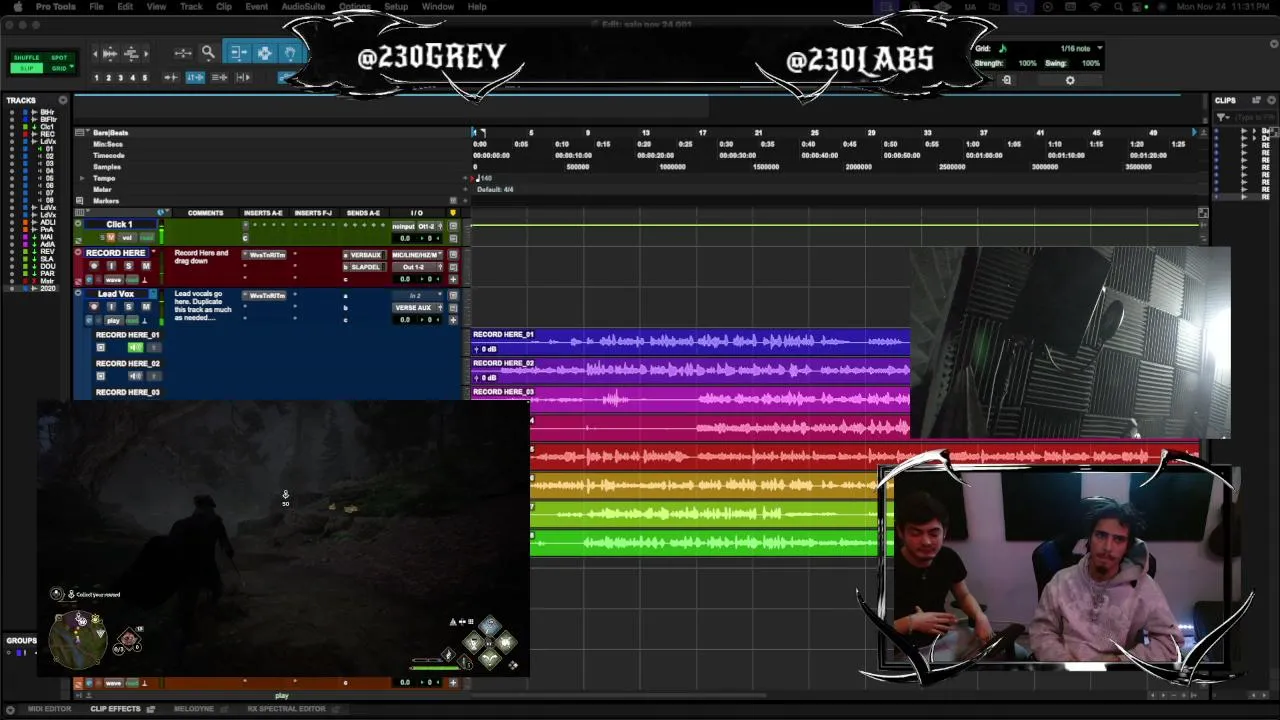Open the Track menu

point(191,6)
